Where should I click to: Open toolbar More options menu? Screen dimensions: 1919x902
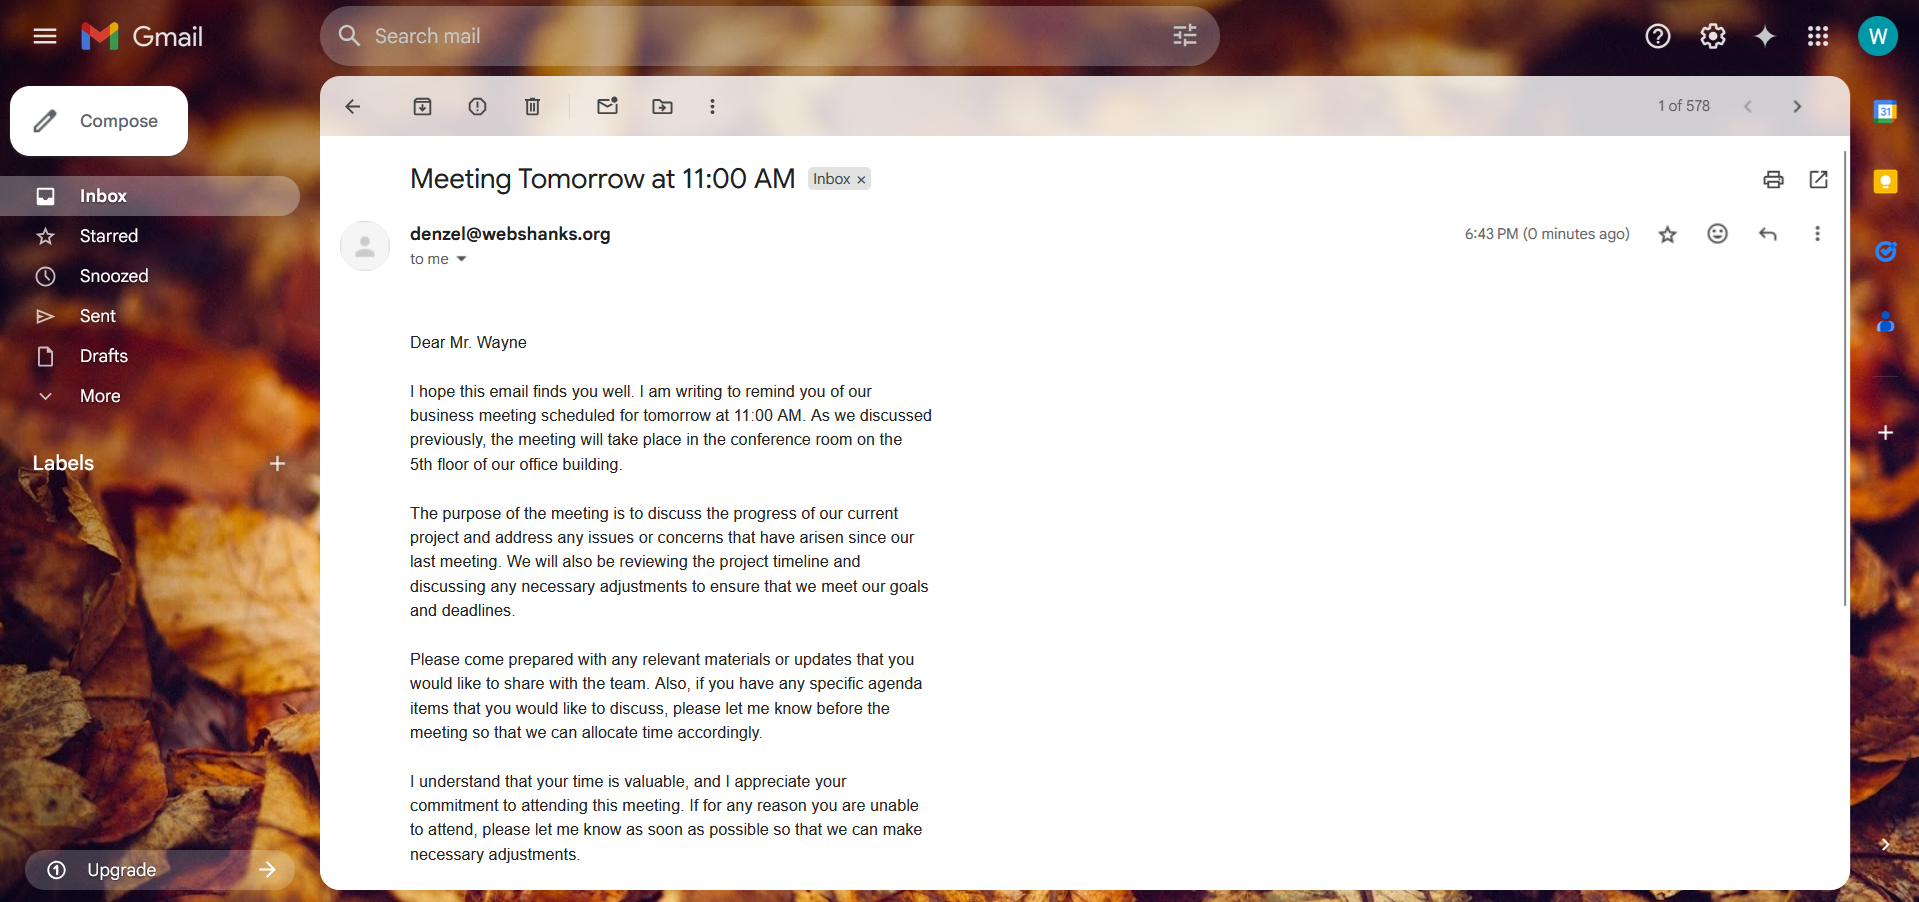point(712,106)
